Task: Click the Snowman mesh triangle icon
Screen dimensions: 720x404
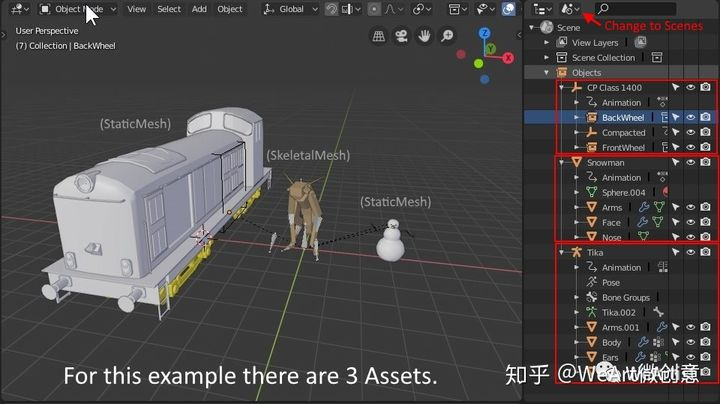Action: click(x=577, y=163)
